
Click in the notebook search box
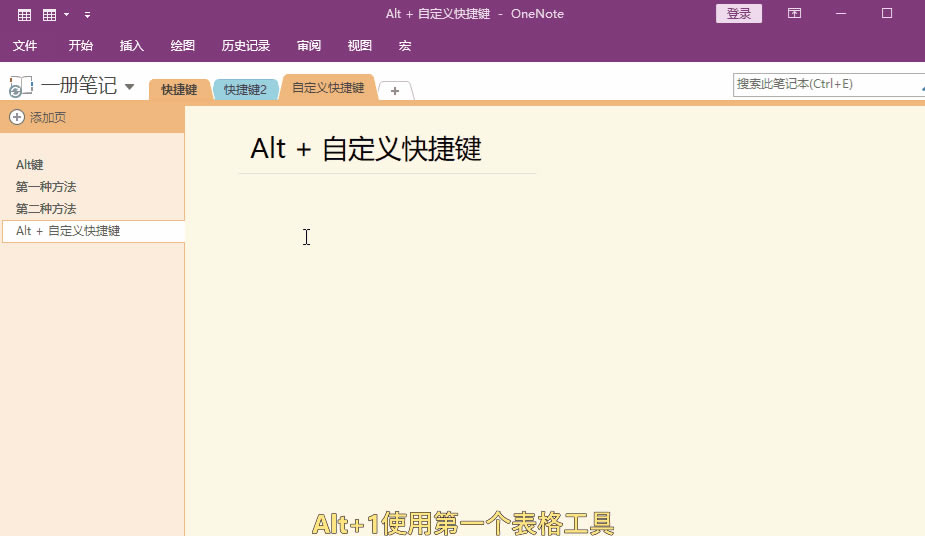pos(825,85)
